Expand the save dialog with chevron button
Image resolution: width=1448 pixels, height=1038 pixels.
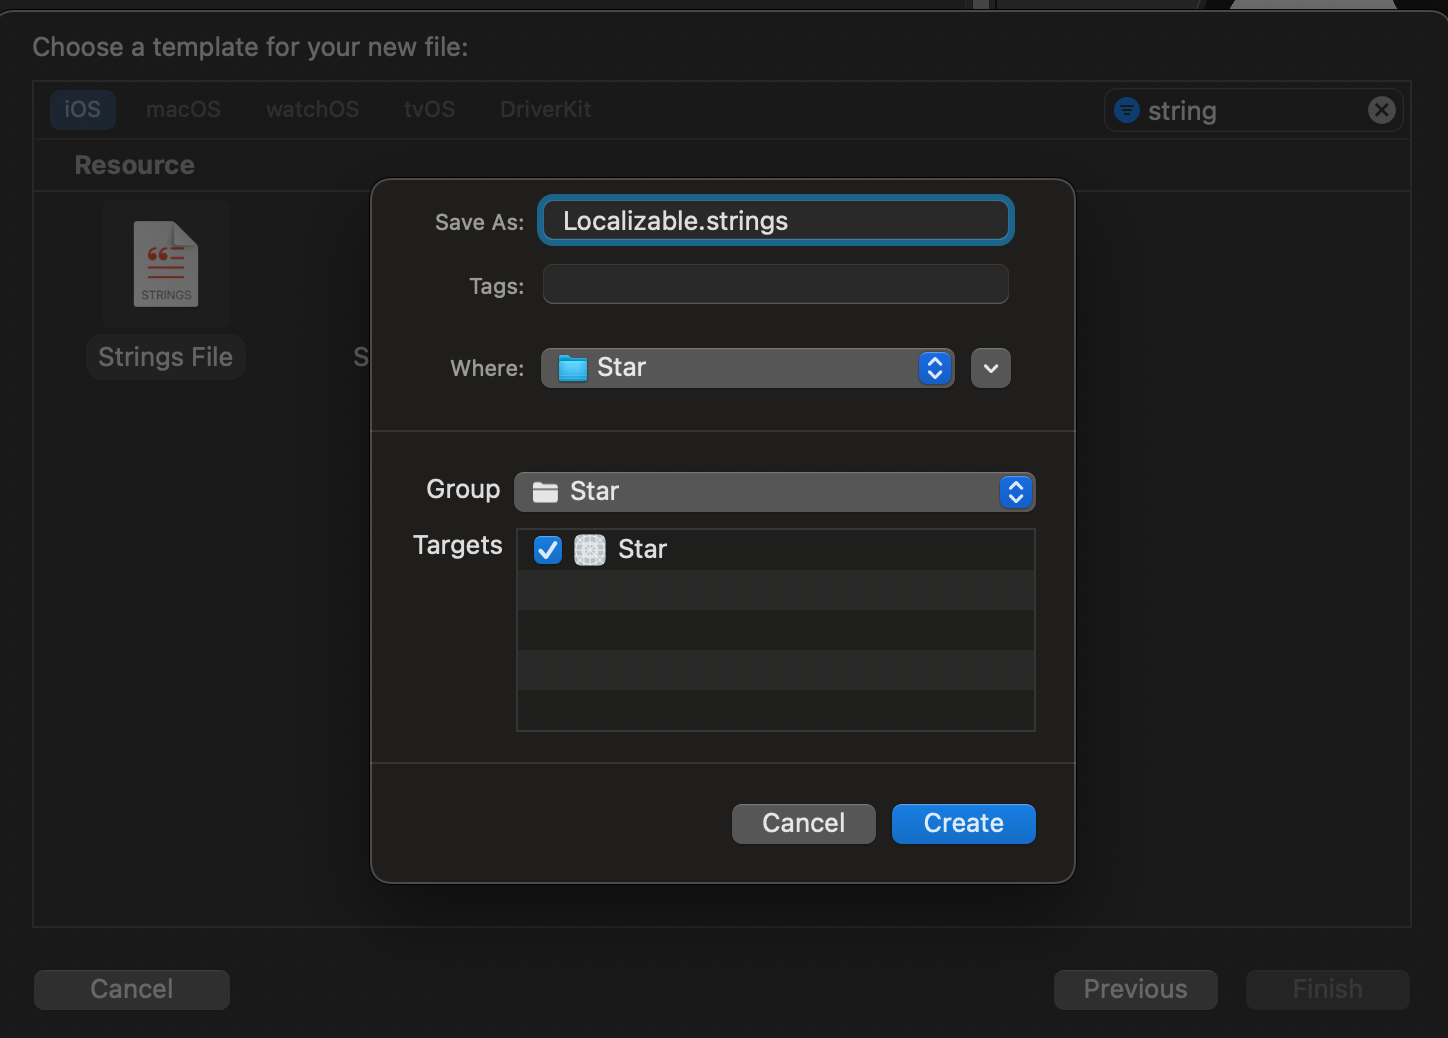991,368
